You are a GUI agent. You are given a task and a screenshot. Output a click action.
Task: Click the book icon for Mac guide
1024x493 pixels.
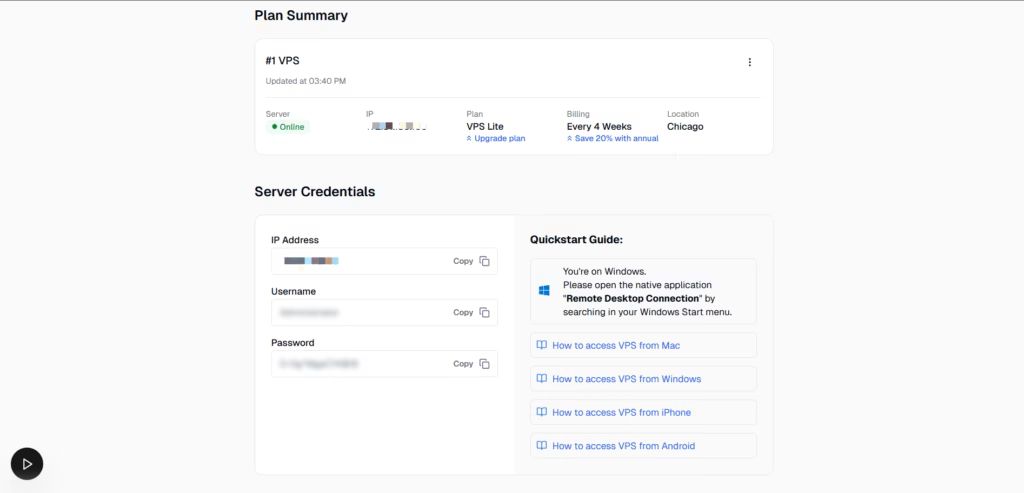[x=541, y=345]
